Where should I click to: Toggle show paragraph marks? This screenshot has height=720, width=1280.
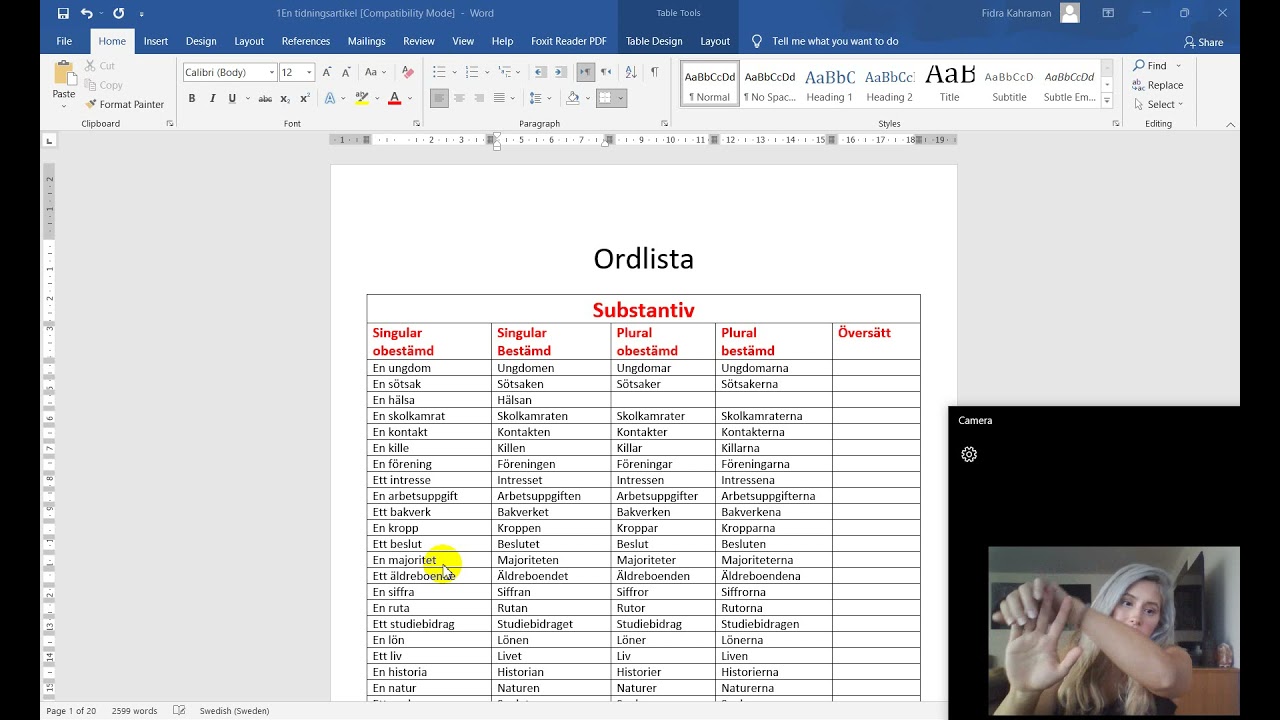point(654,72)
